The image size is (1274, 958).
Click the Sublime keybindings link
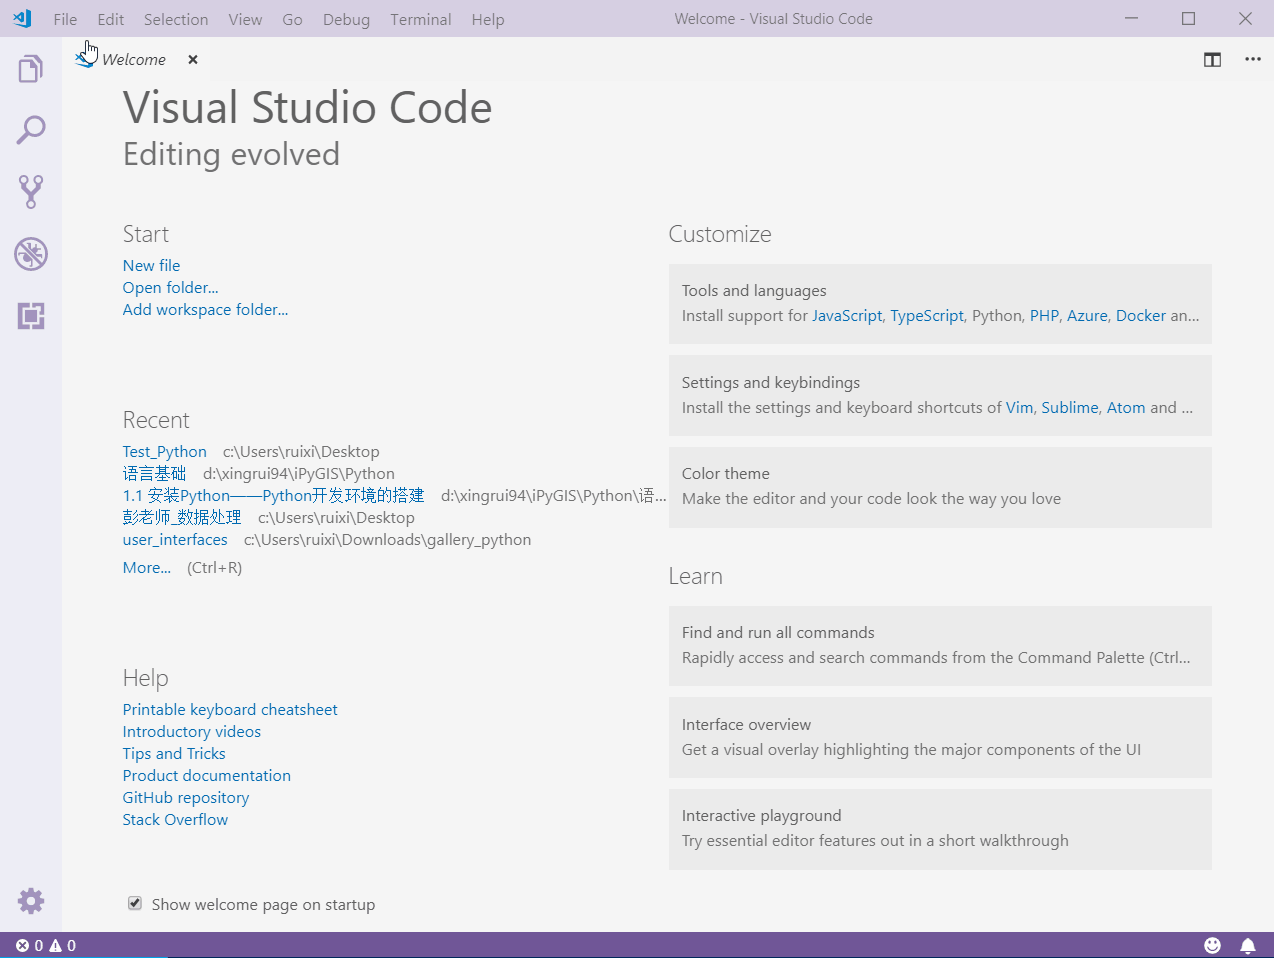(x=1070, y=407)
